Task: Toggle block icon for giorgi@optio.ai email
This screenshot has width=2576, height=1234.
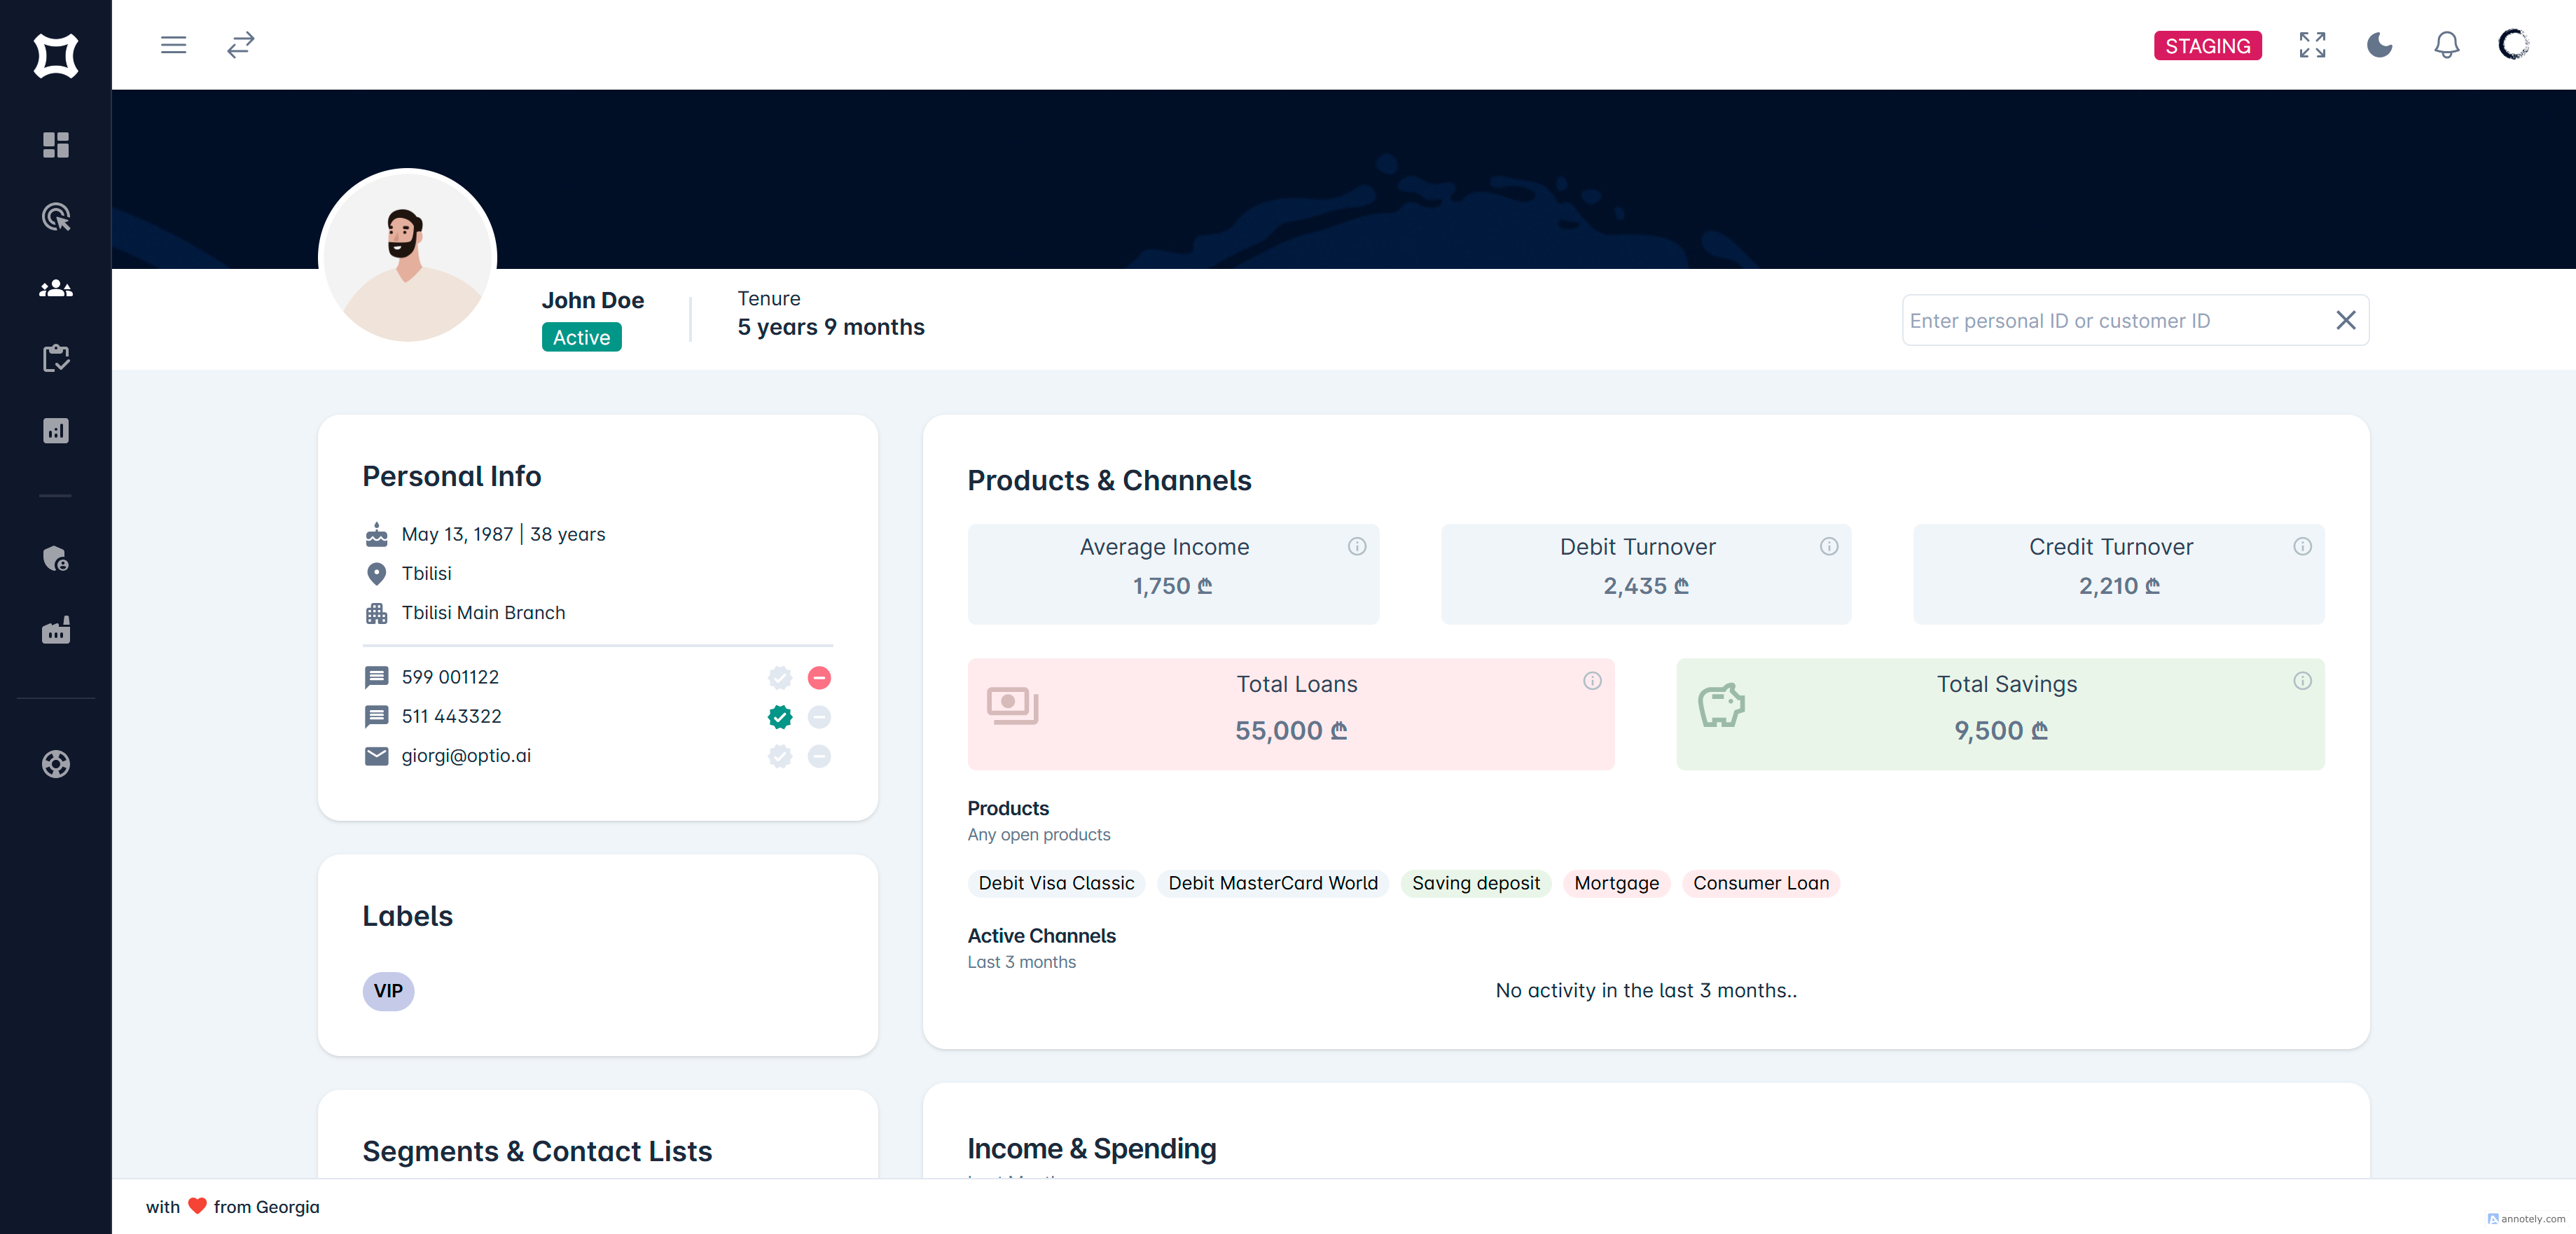Action: 819,756
